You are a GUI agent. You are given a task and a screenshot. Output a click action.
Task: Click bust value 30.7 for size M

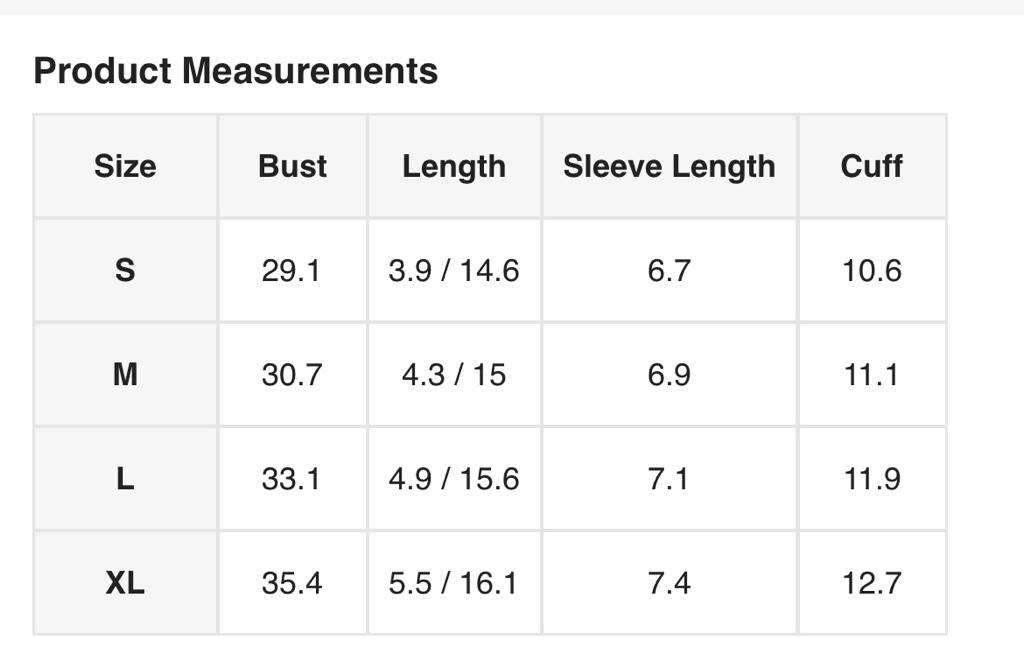(x=292, y=375)
